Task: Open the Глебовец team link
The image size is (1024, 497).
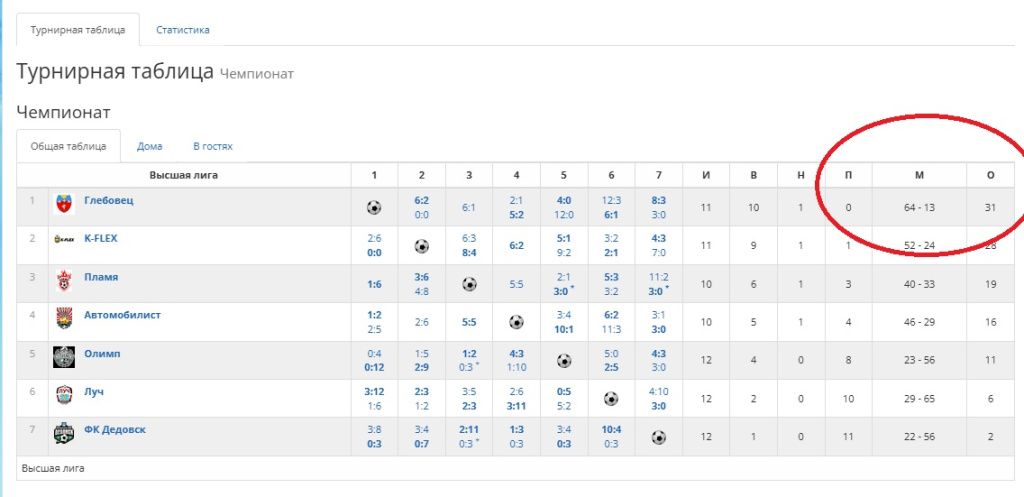Action: click(x=108, y=200)
